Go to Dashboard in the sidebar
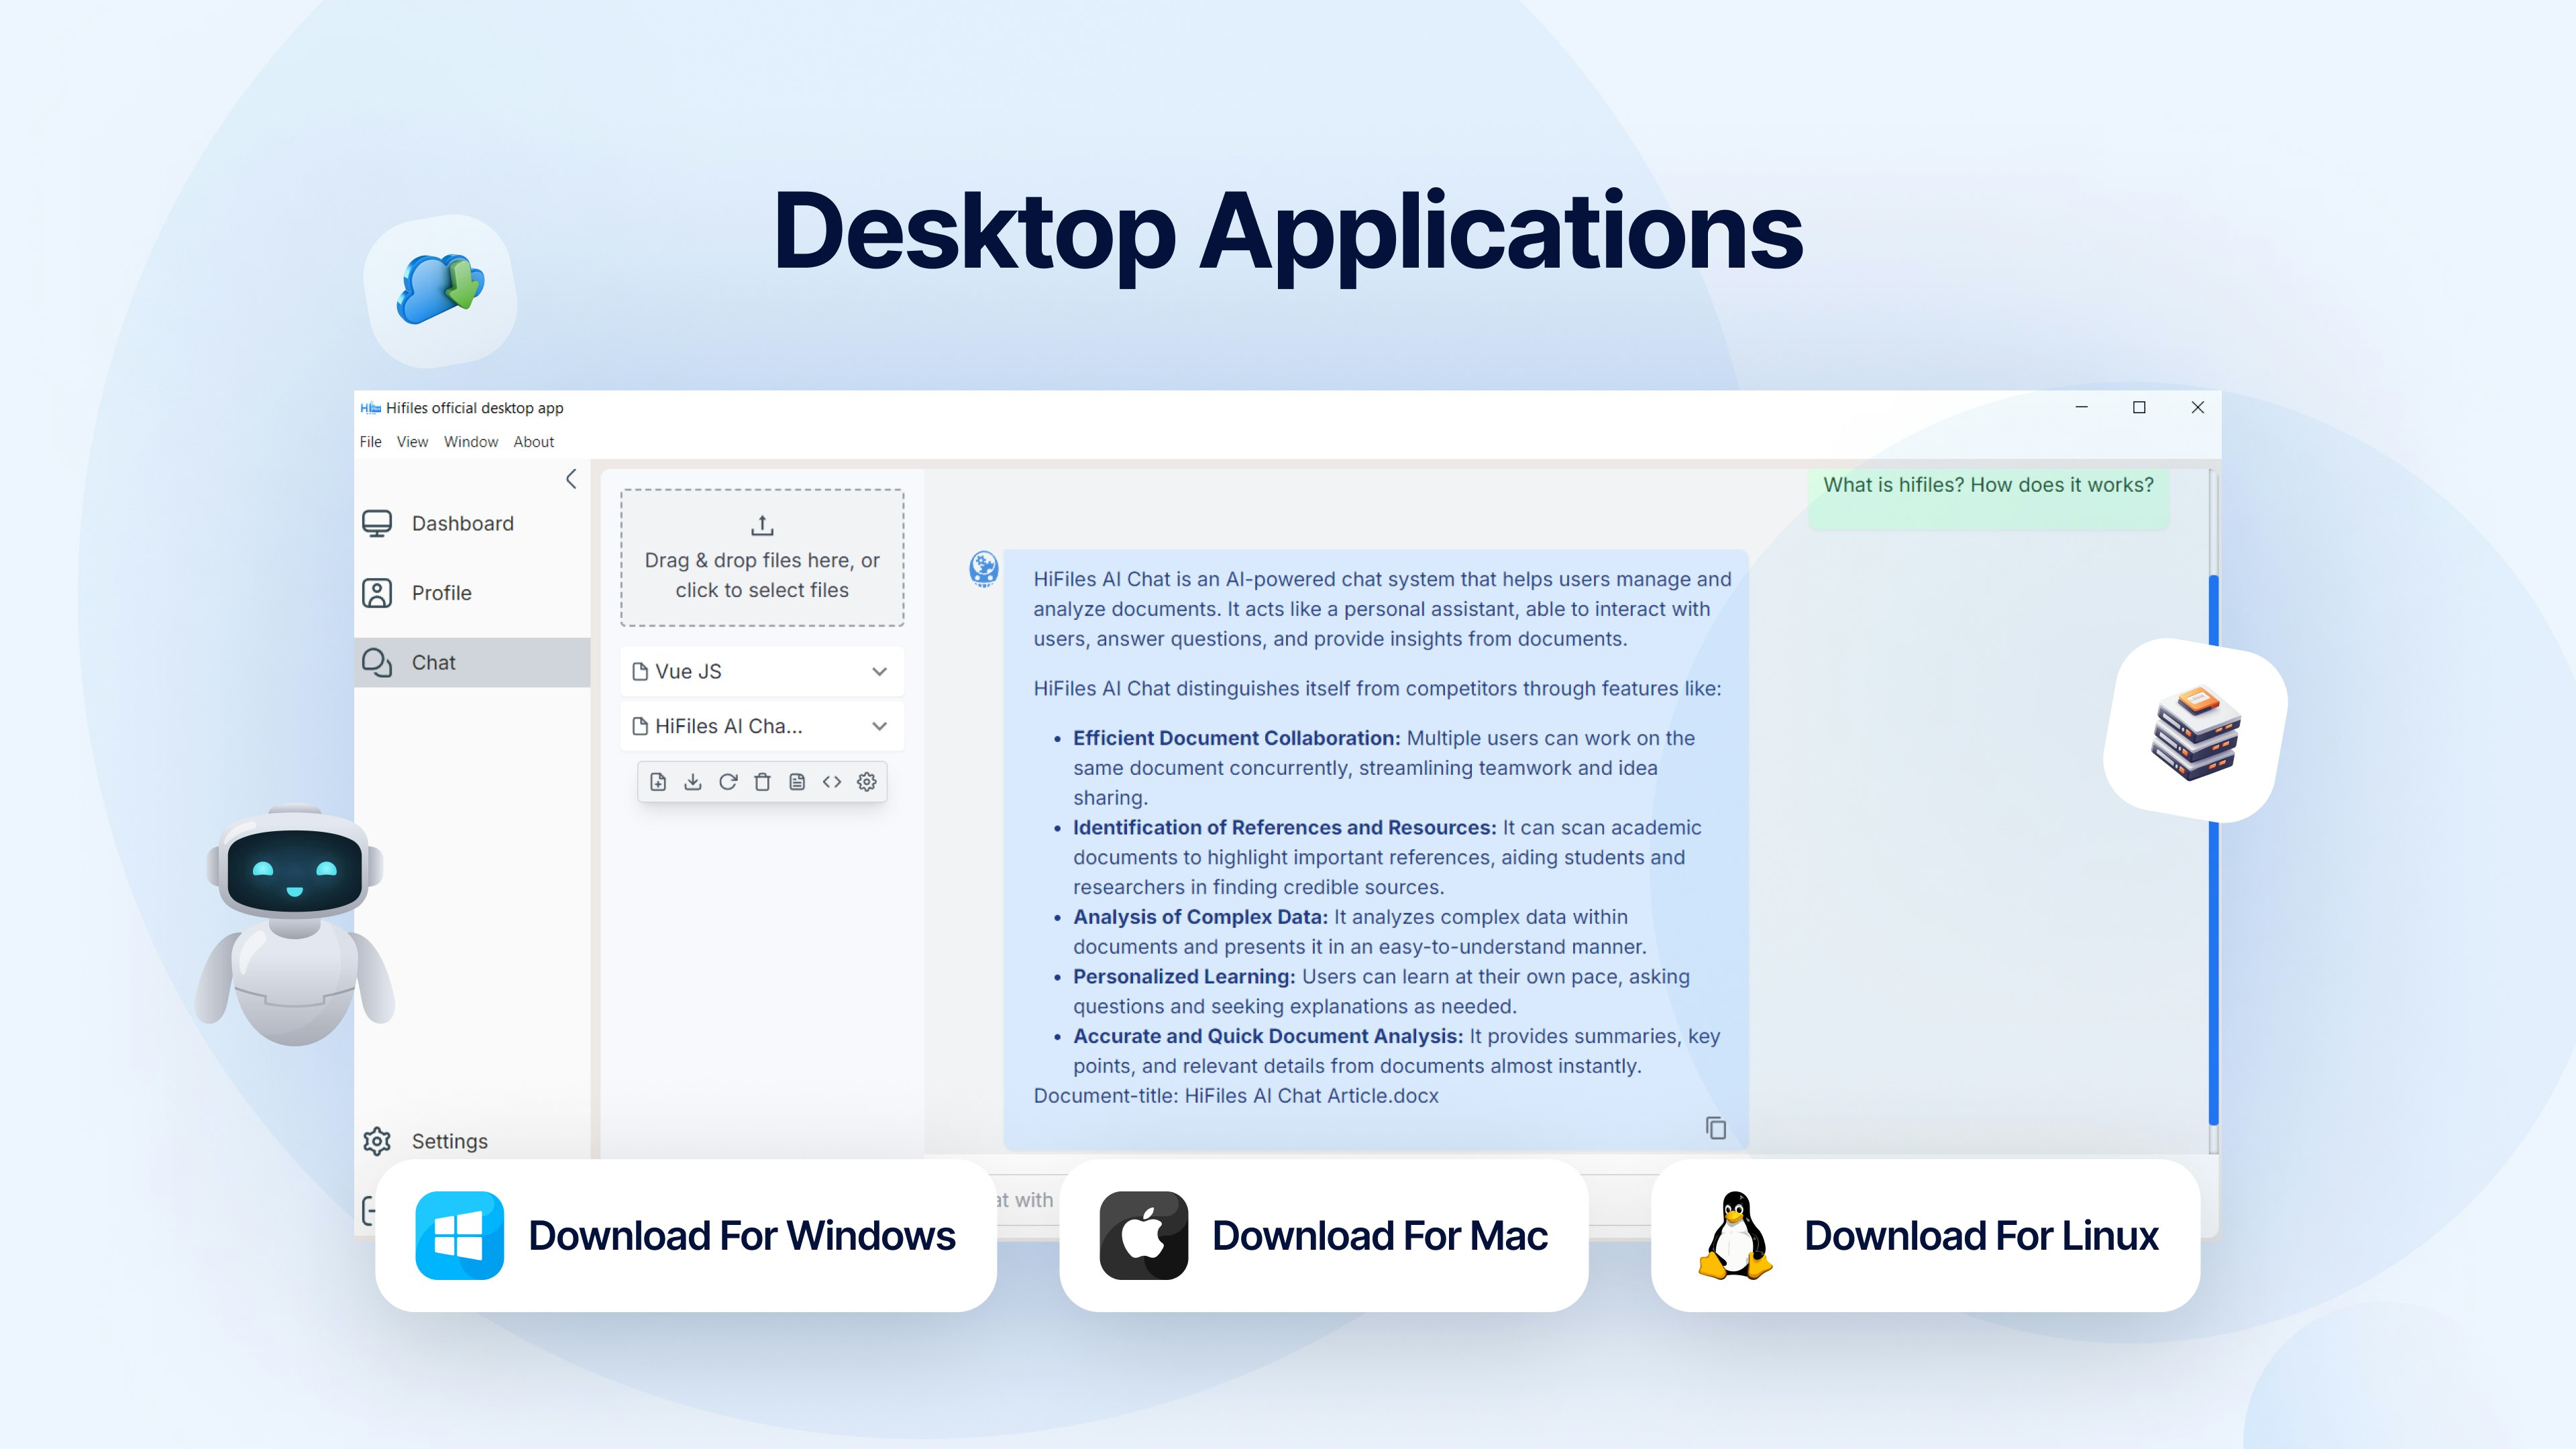The height and width of the screenshot is (1449, 2576). pyautogui.click(x=462, y=524)
